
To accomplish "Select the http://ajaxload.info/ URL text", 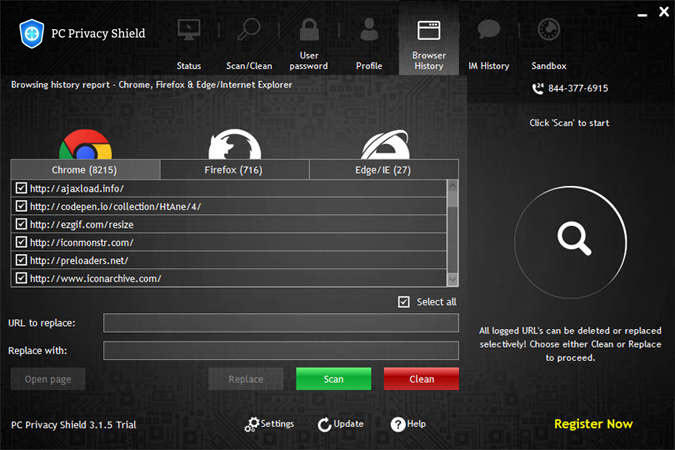I will (77, 189).
